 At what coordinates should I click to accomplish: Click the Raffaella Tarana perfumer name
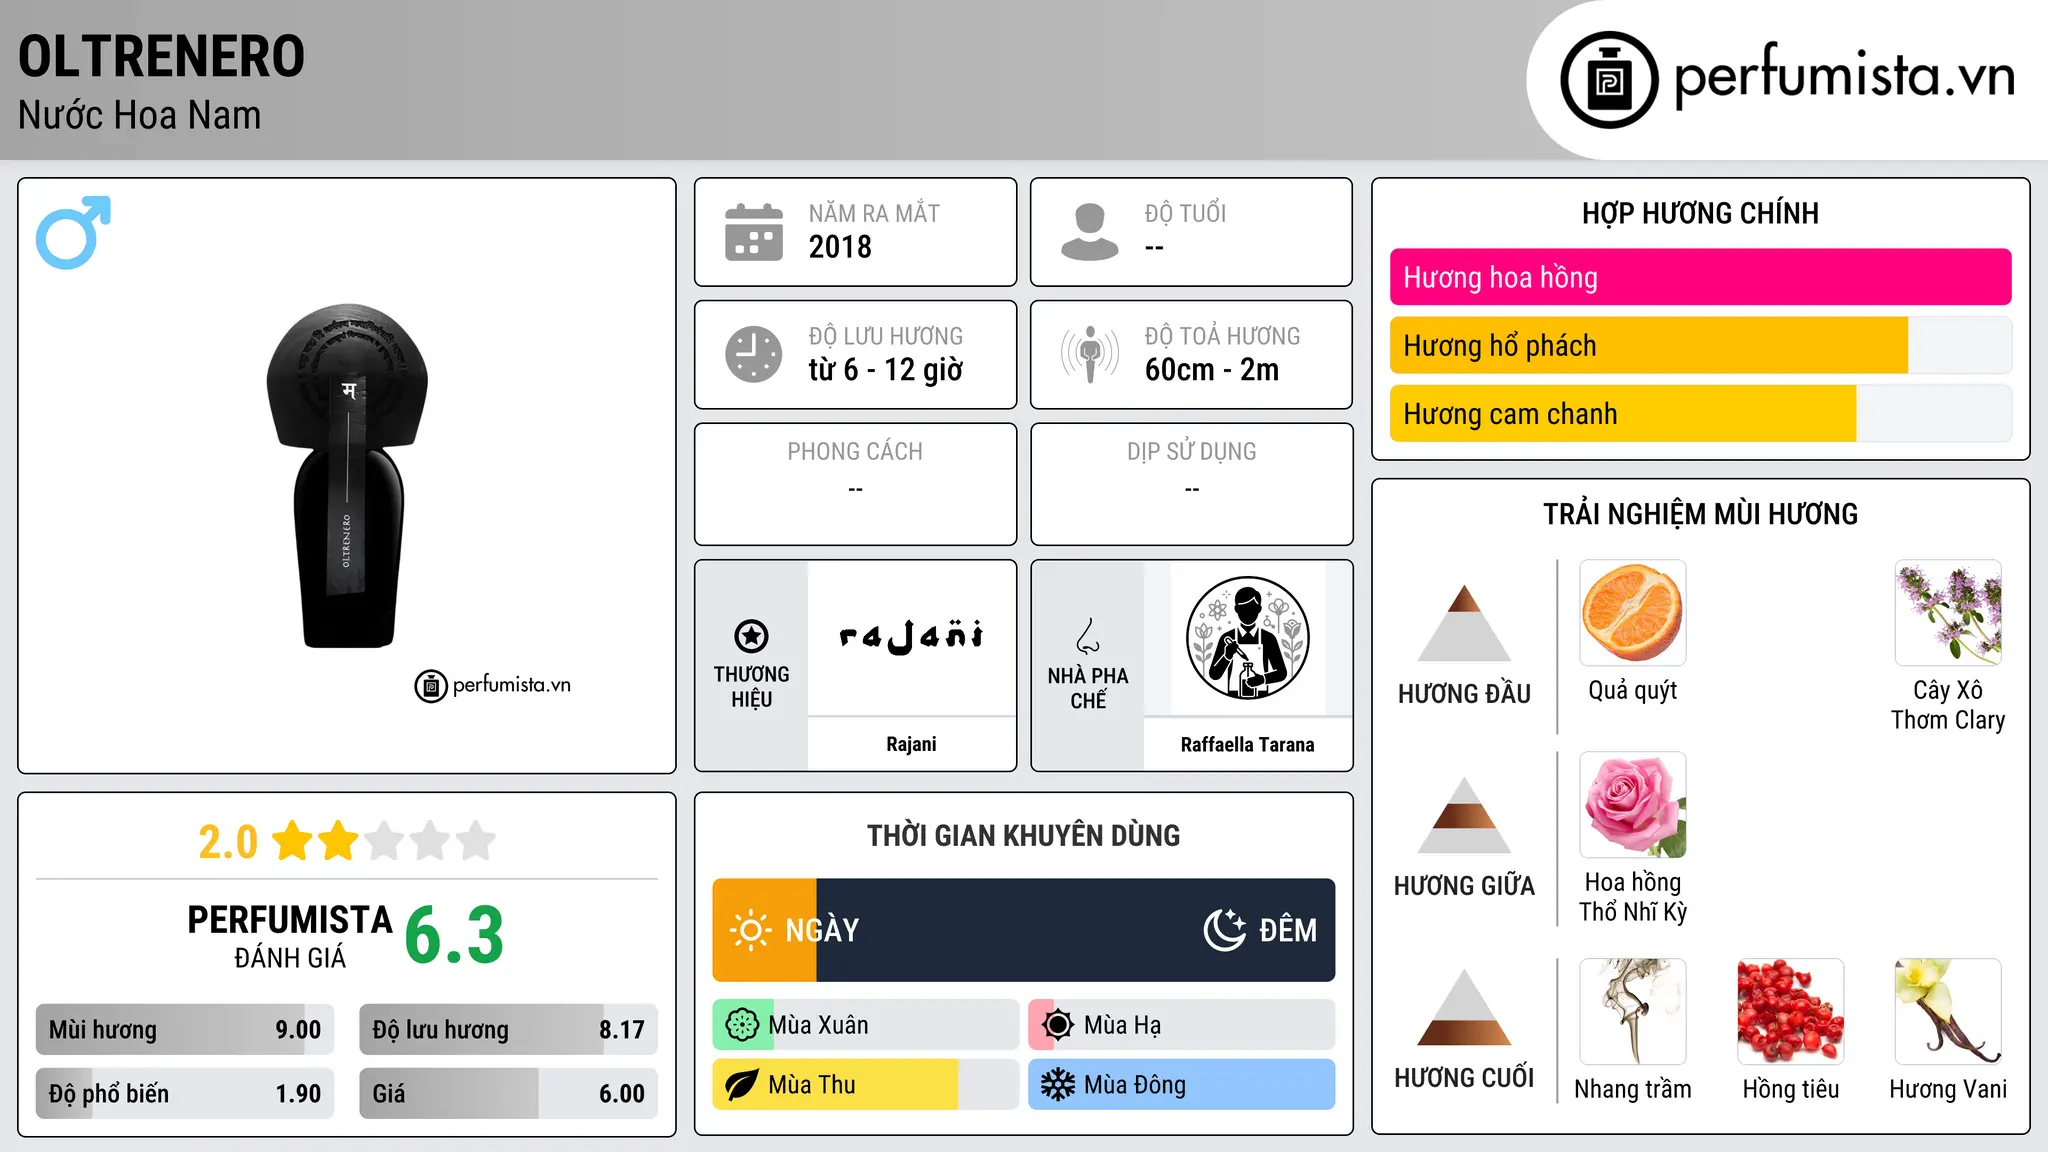point(1247,744)
